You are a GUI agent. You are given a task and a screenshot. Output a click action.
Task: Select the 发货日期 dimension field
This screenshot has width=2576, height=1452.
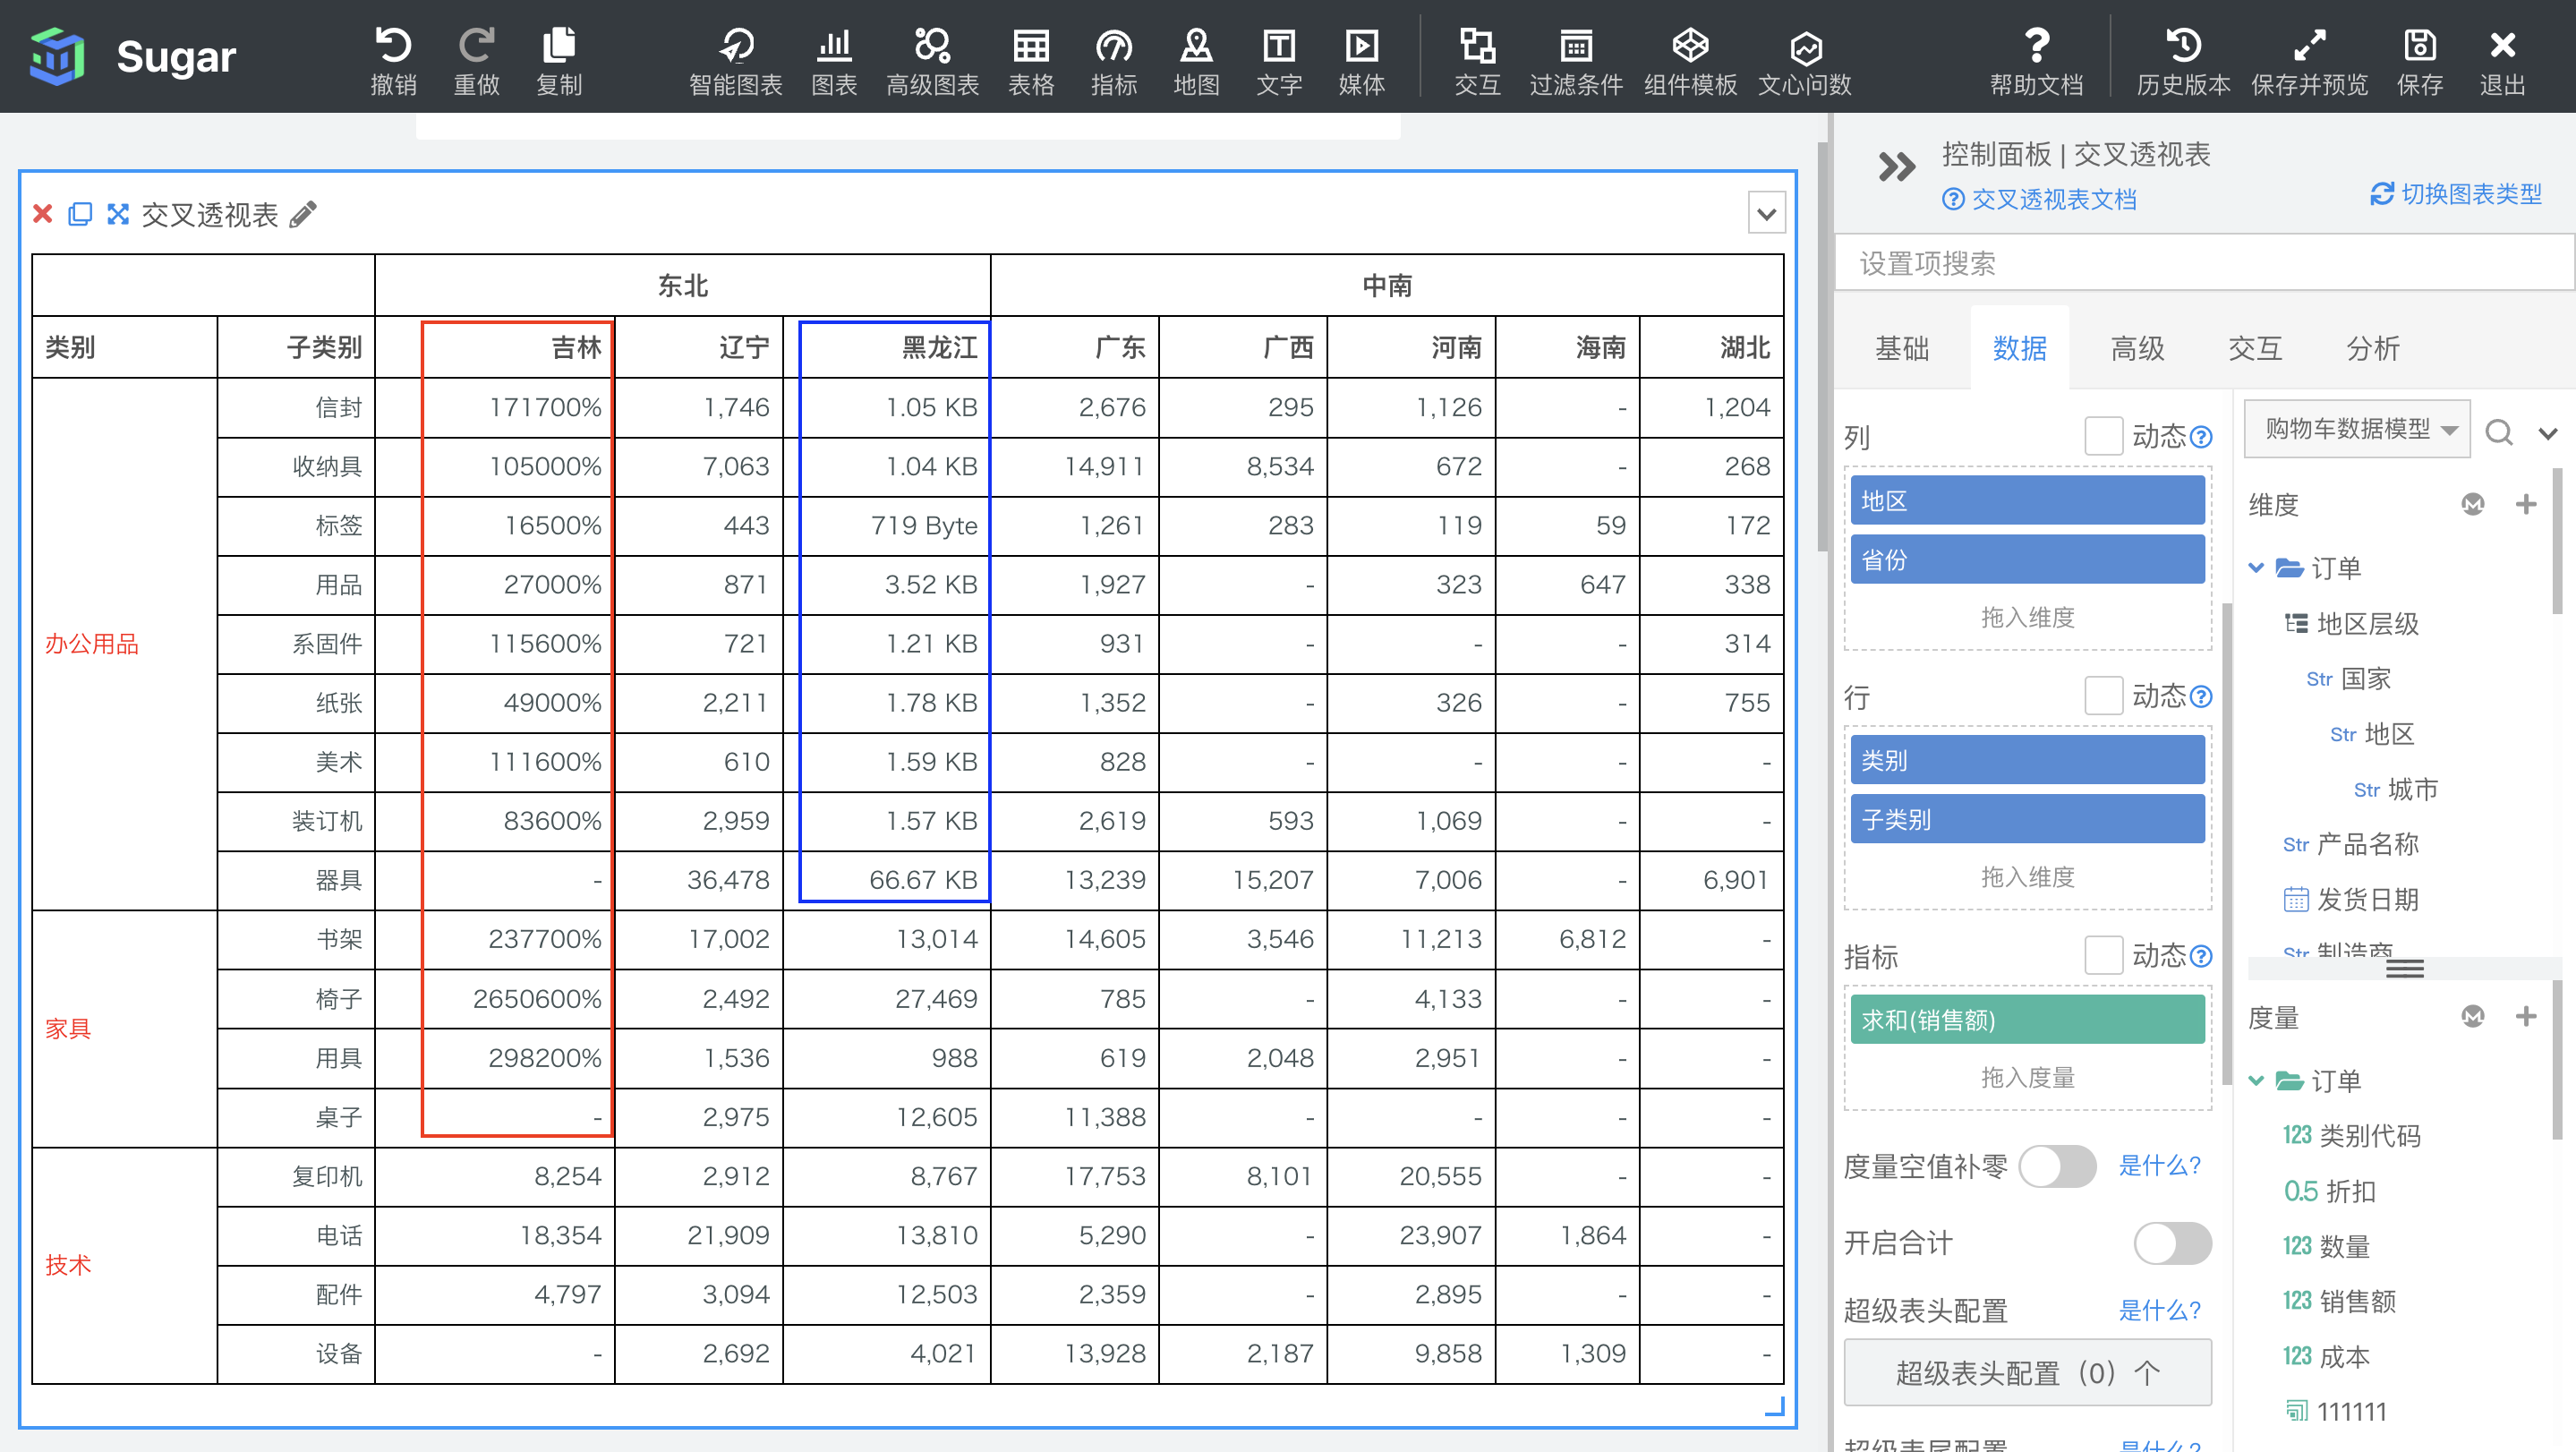point(2352,899)
